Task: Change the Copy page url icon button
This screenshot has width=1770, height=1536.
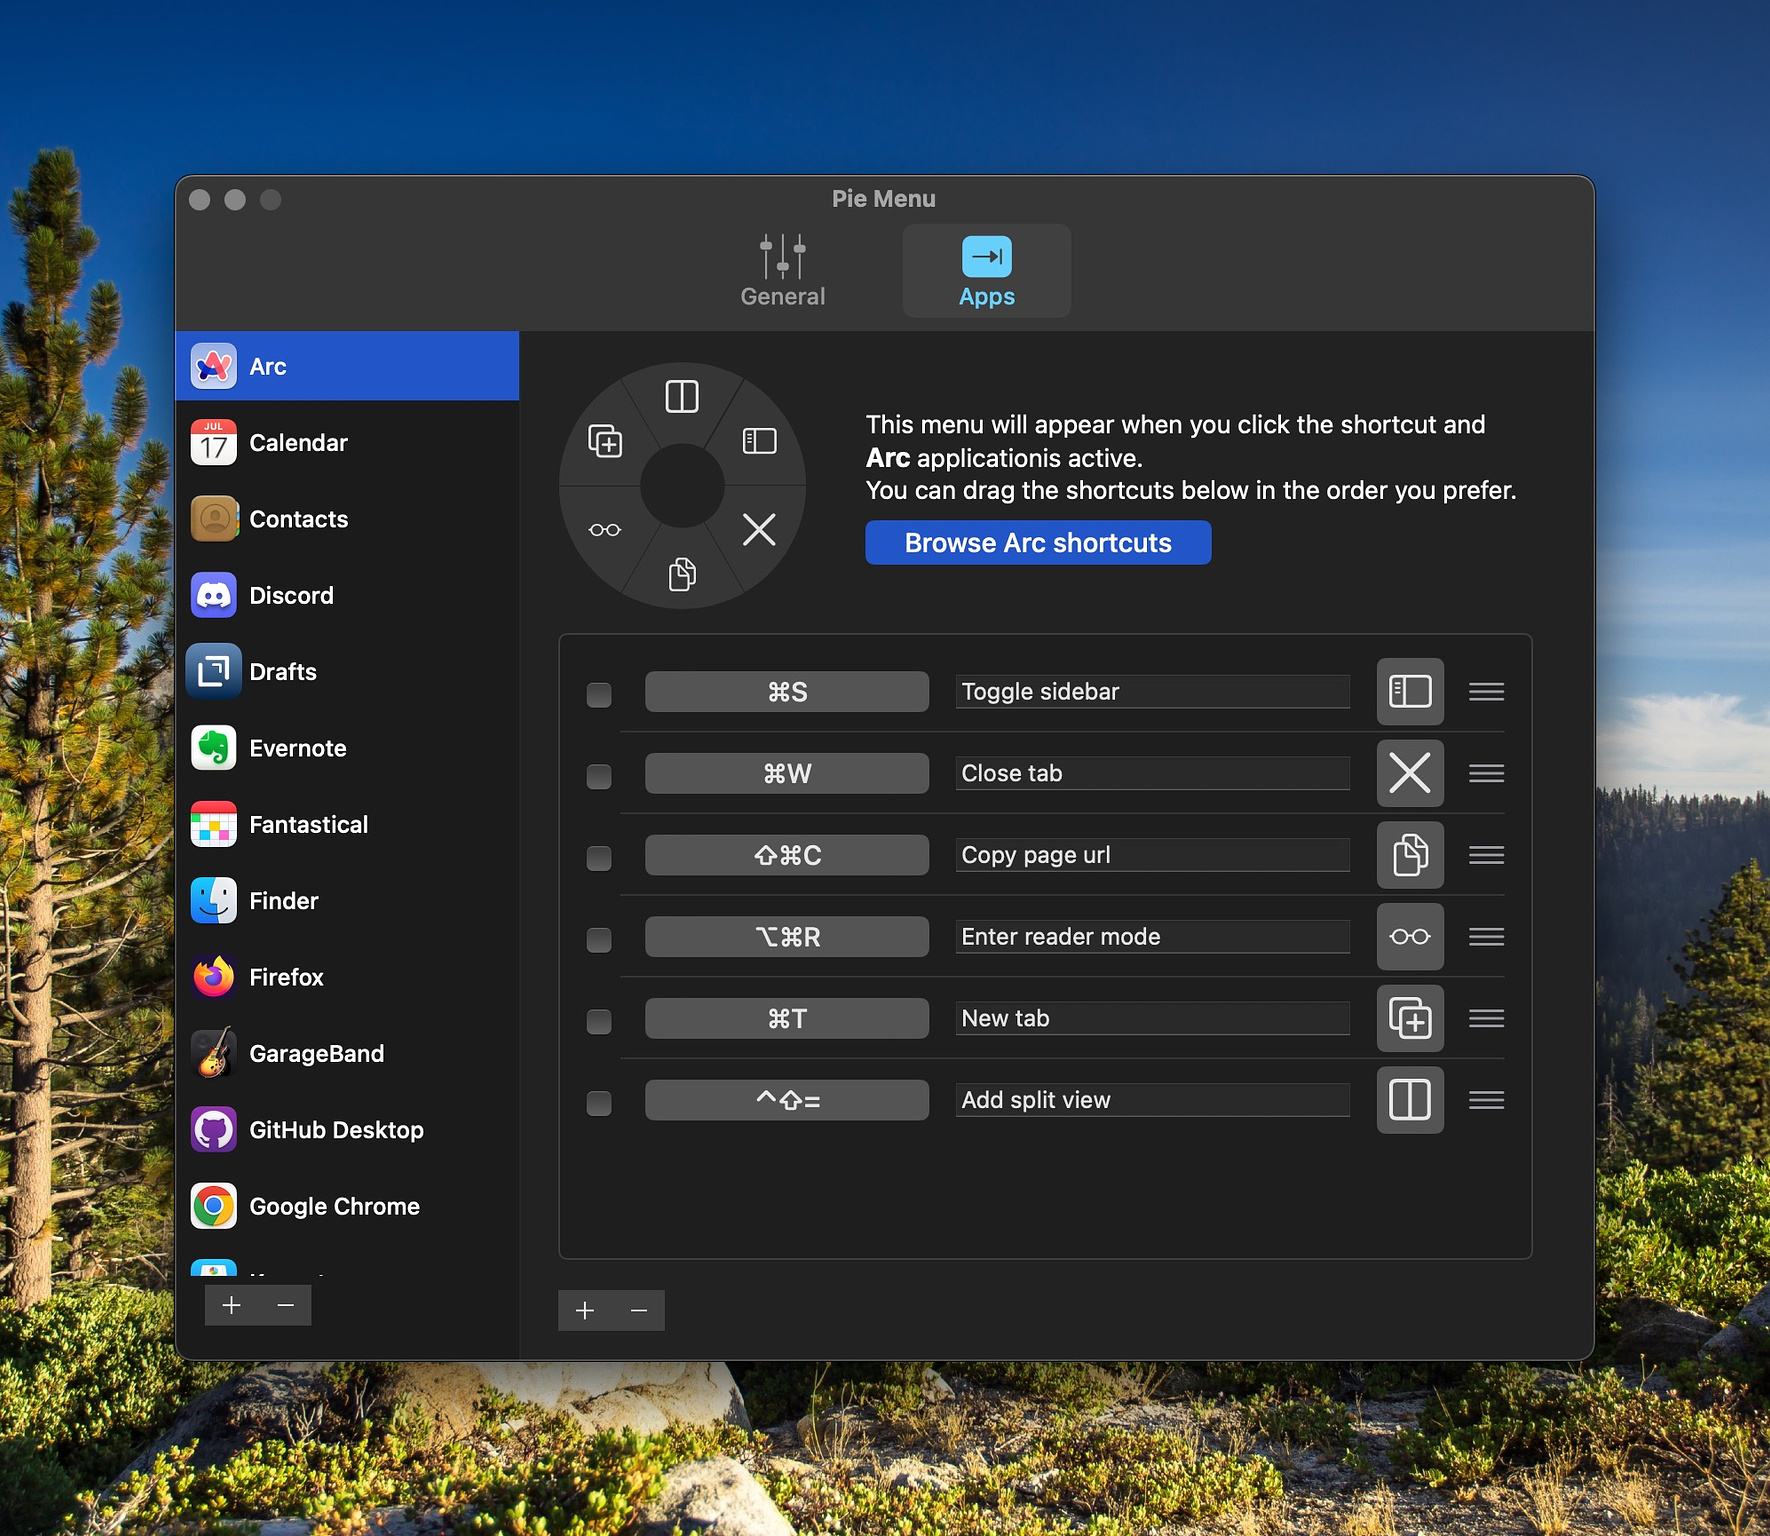Action: tap(1410, 855)
